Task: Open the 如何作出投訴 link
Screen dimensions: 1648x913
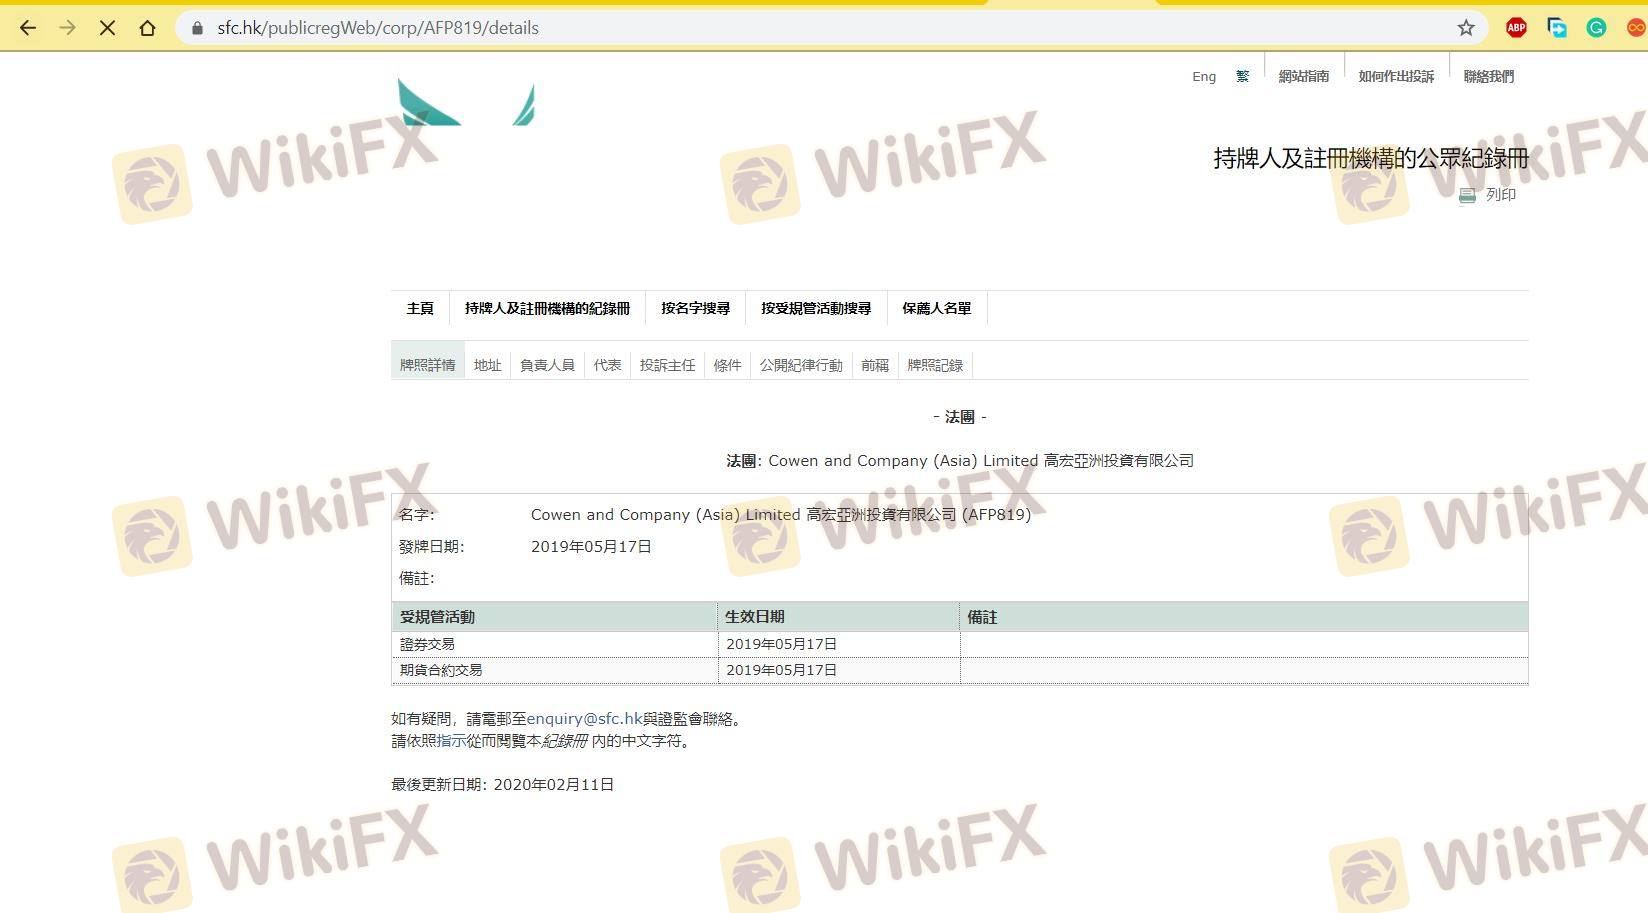Action: coord(1396,76)
